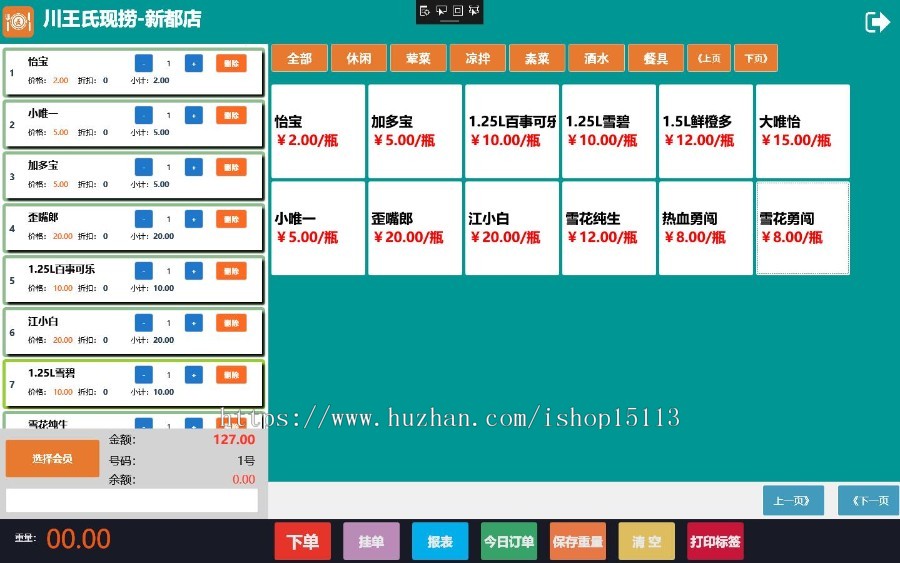The image size is (900, 563).
Task: Delete 江小白 from the order list
Action: [x=231, y=323]
